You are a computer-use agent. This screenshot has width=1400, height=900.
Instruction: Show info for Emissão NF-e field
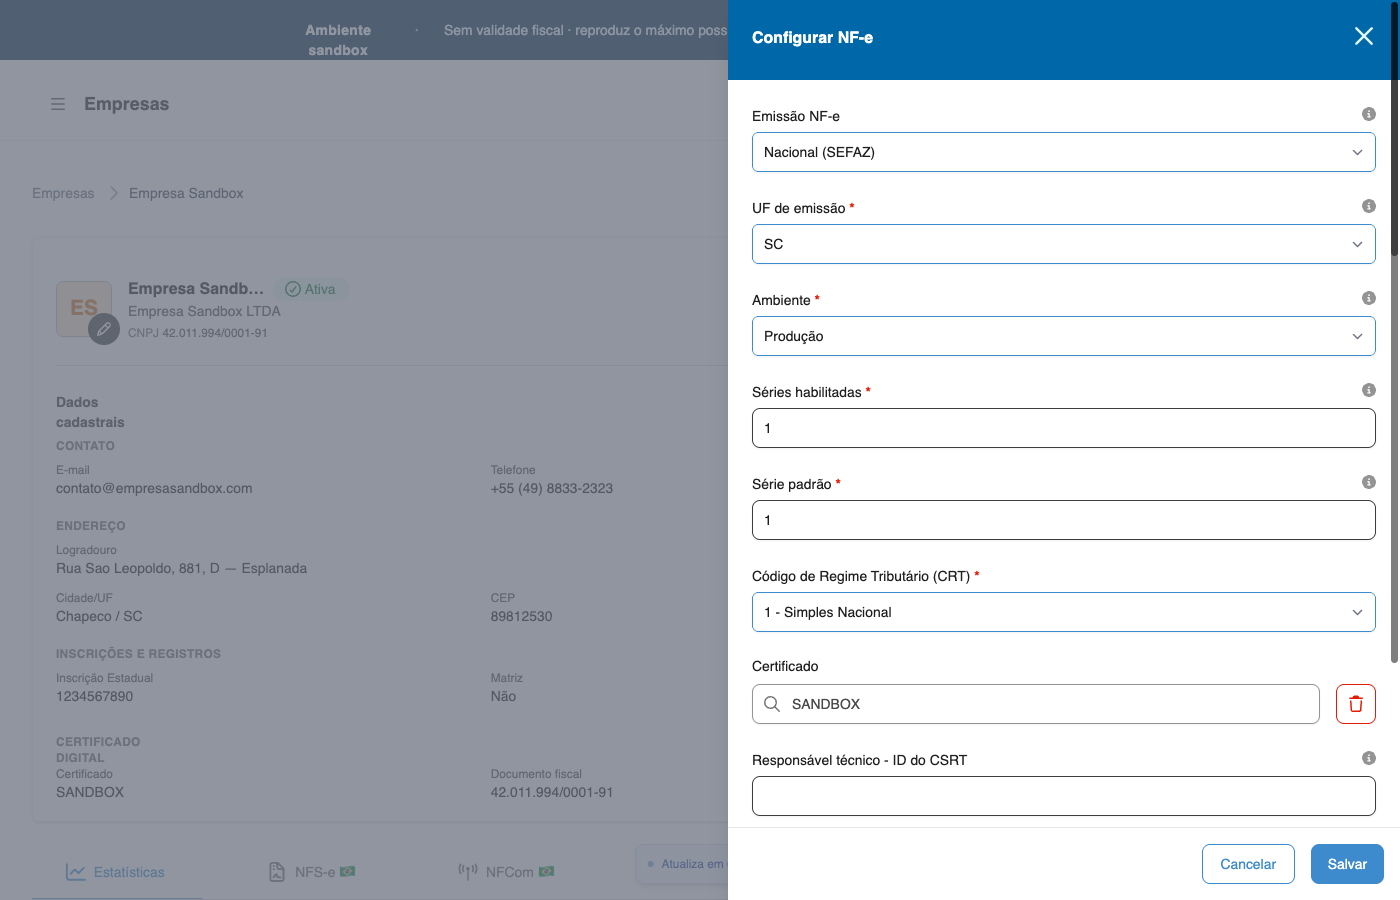(1369, 114)
